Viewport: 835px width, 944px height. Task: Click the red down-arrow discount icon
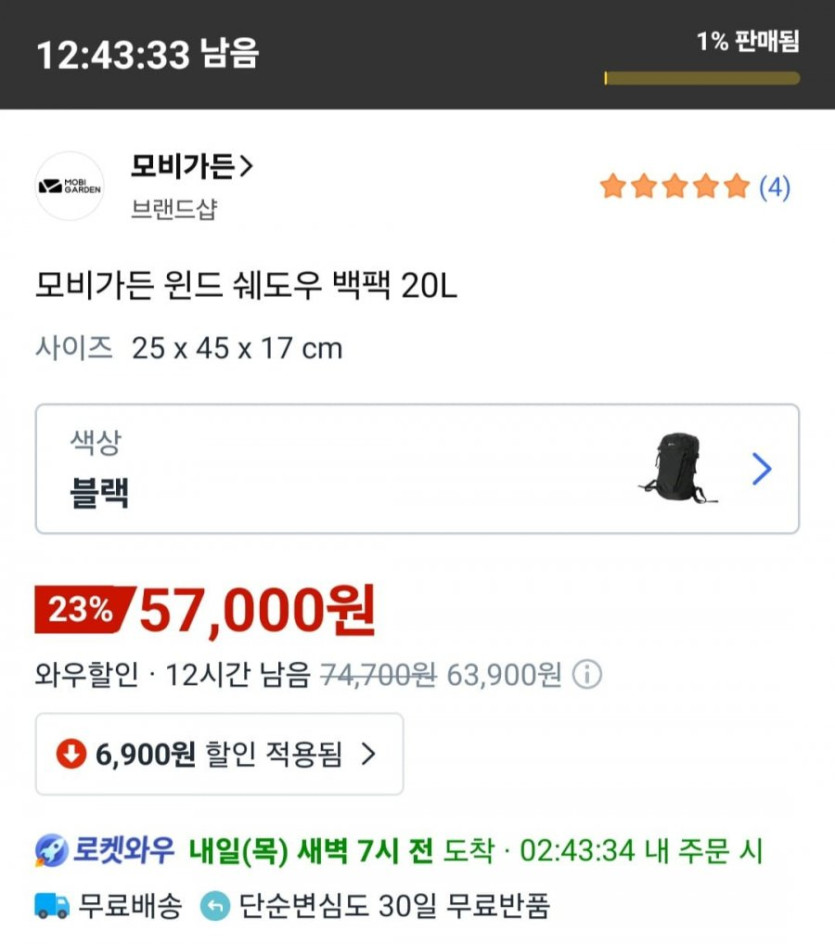pyautogui.click(x=71, y=754)
